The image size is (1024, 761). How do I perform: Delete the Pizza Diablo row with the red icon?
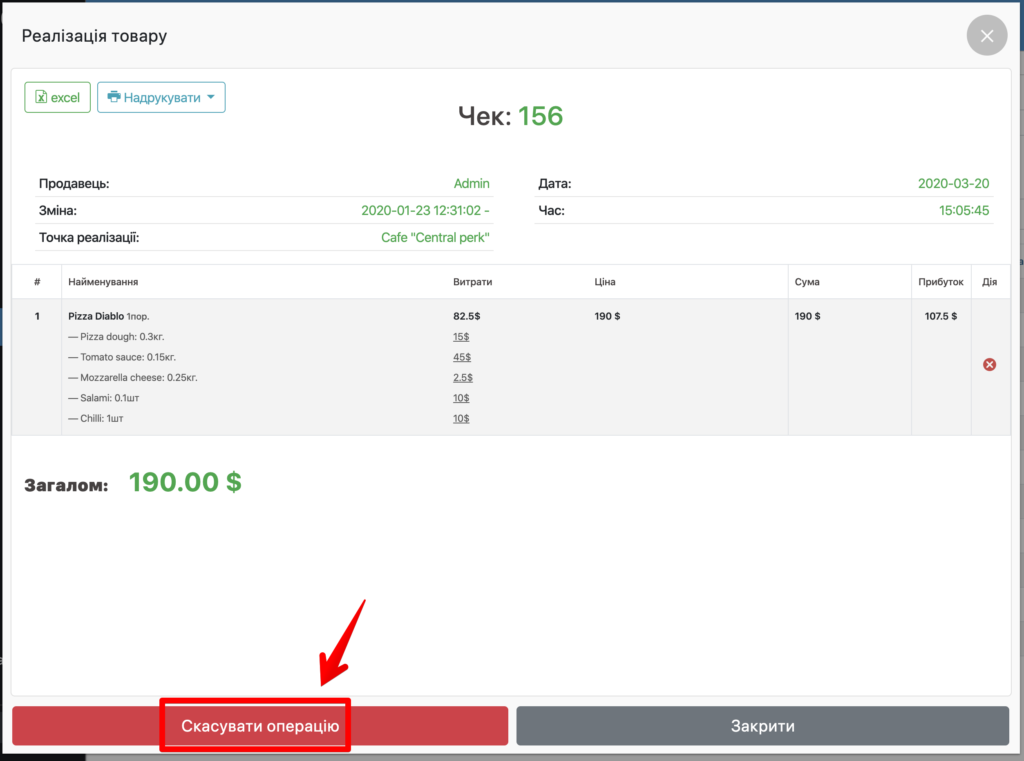[x=989, y=365]
